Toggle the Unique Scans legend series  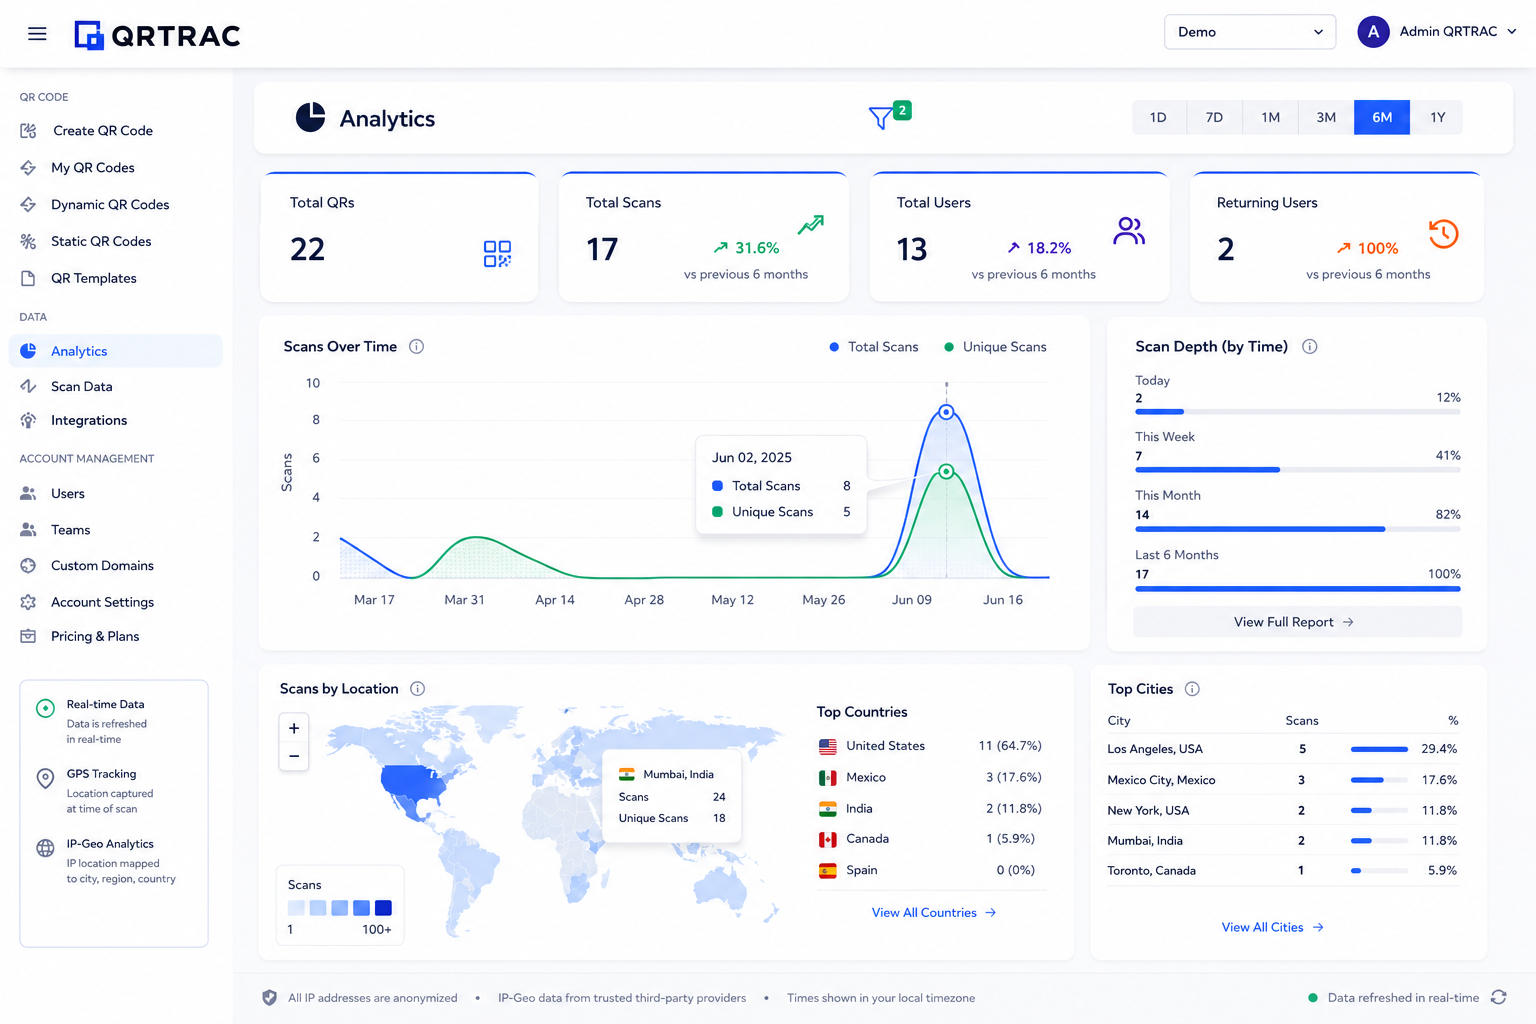pyautogui.click(x=995, y=347)
